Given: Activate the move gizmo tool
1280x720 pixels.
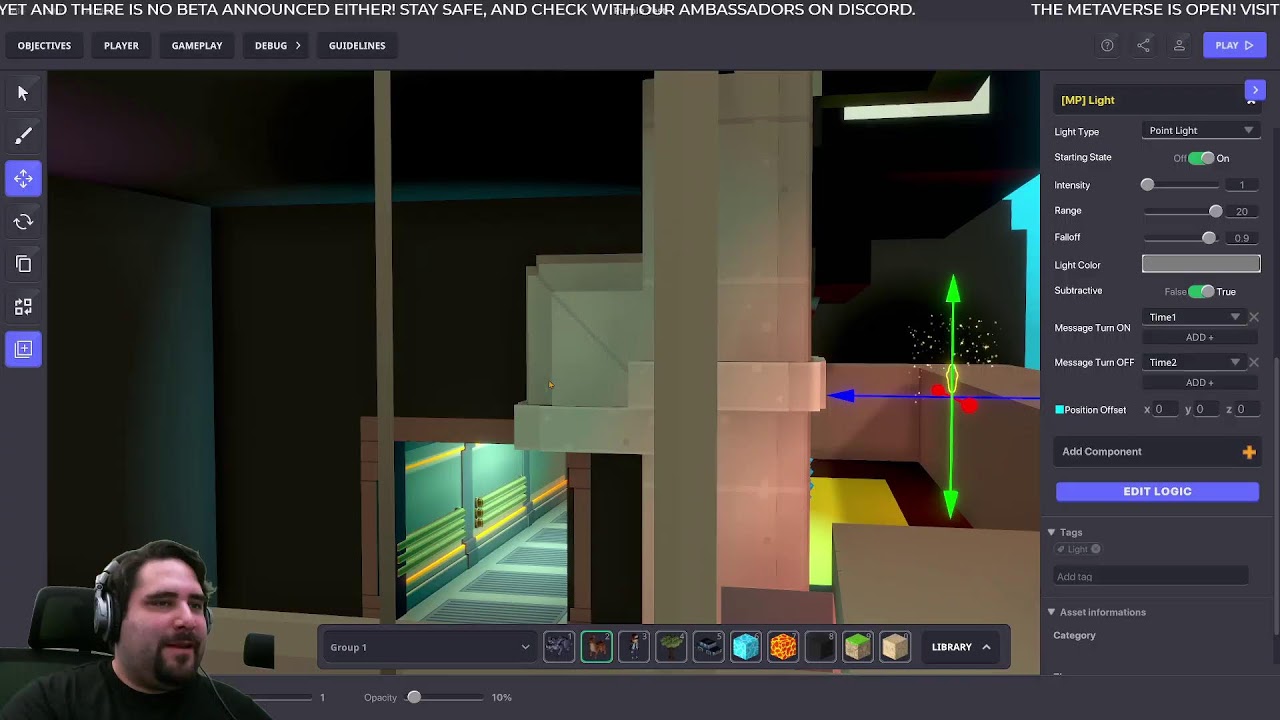Looking at the screenshot, I should [23, 178].
